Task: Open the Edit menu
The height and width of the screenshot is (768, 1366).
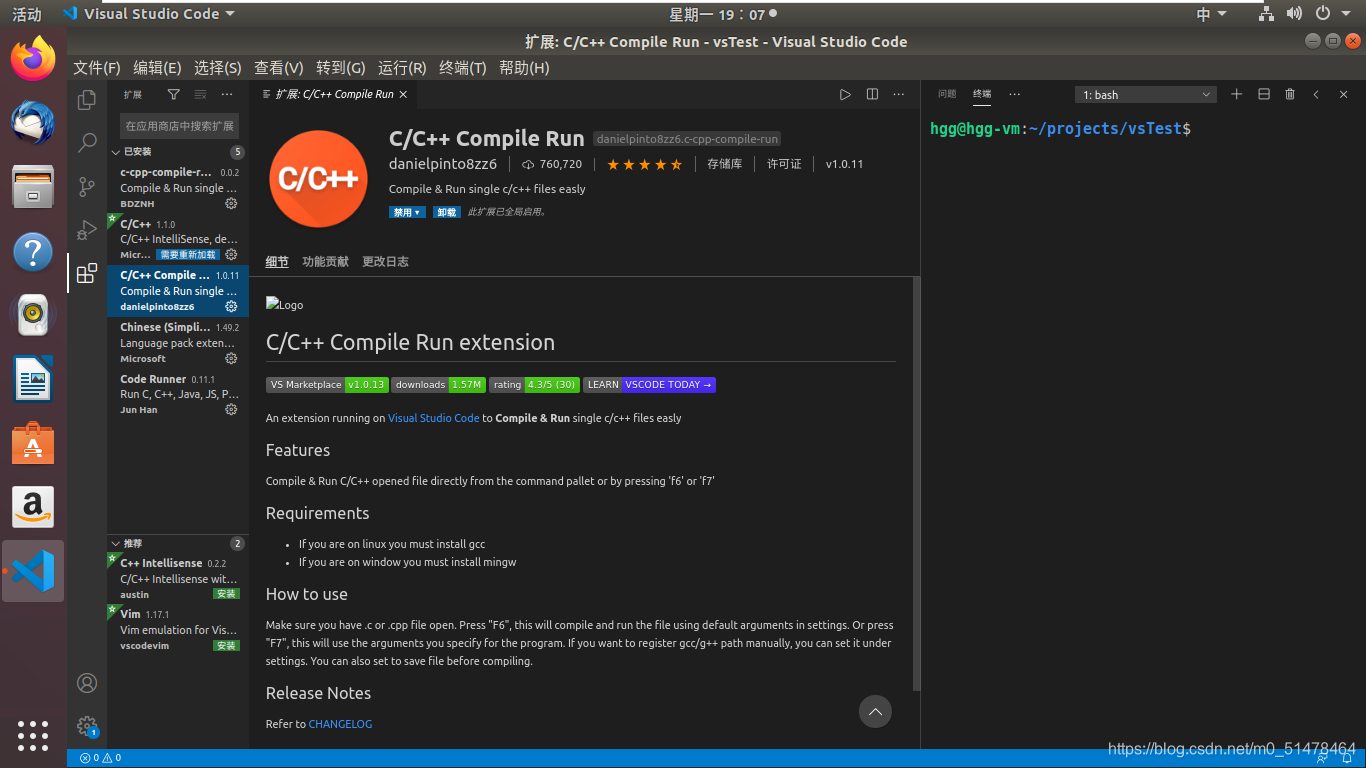Action: coord(157,68)
